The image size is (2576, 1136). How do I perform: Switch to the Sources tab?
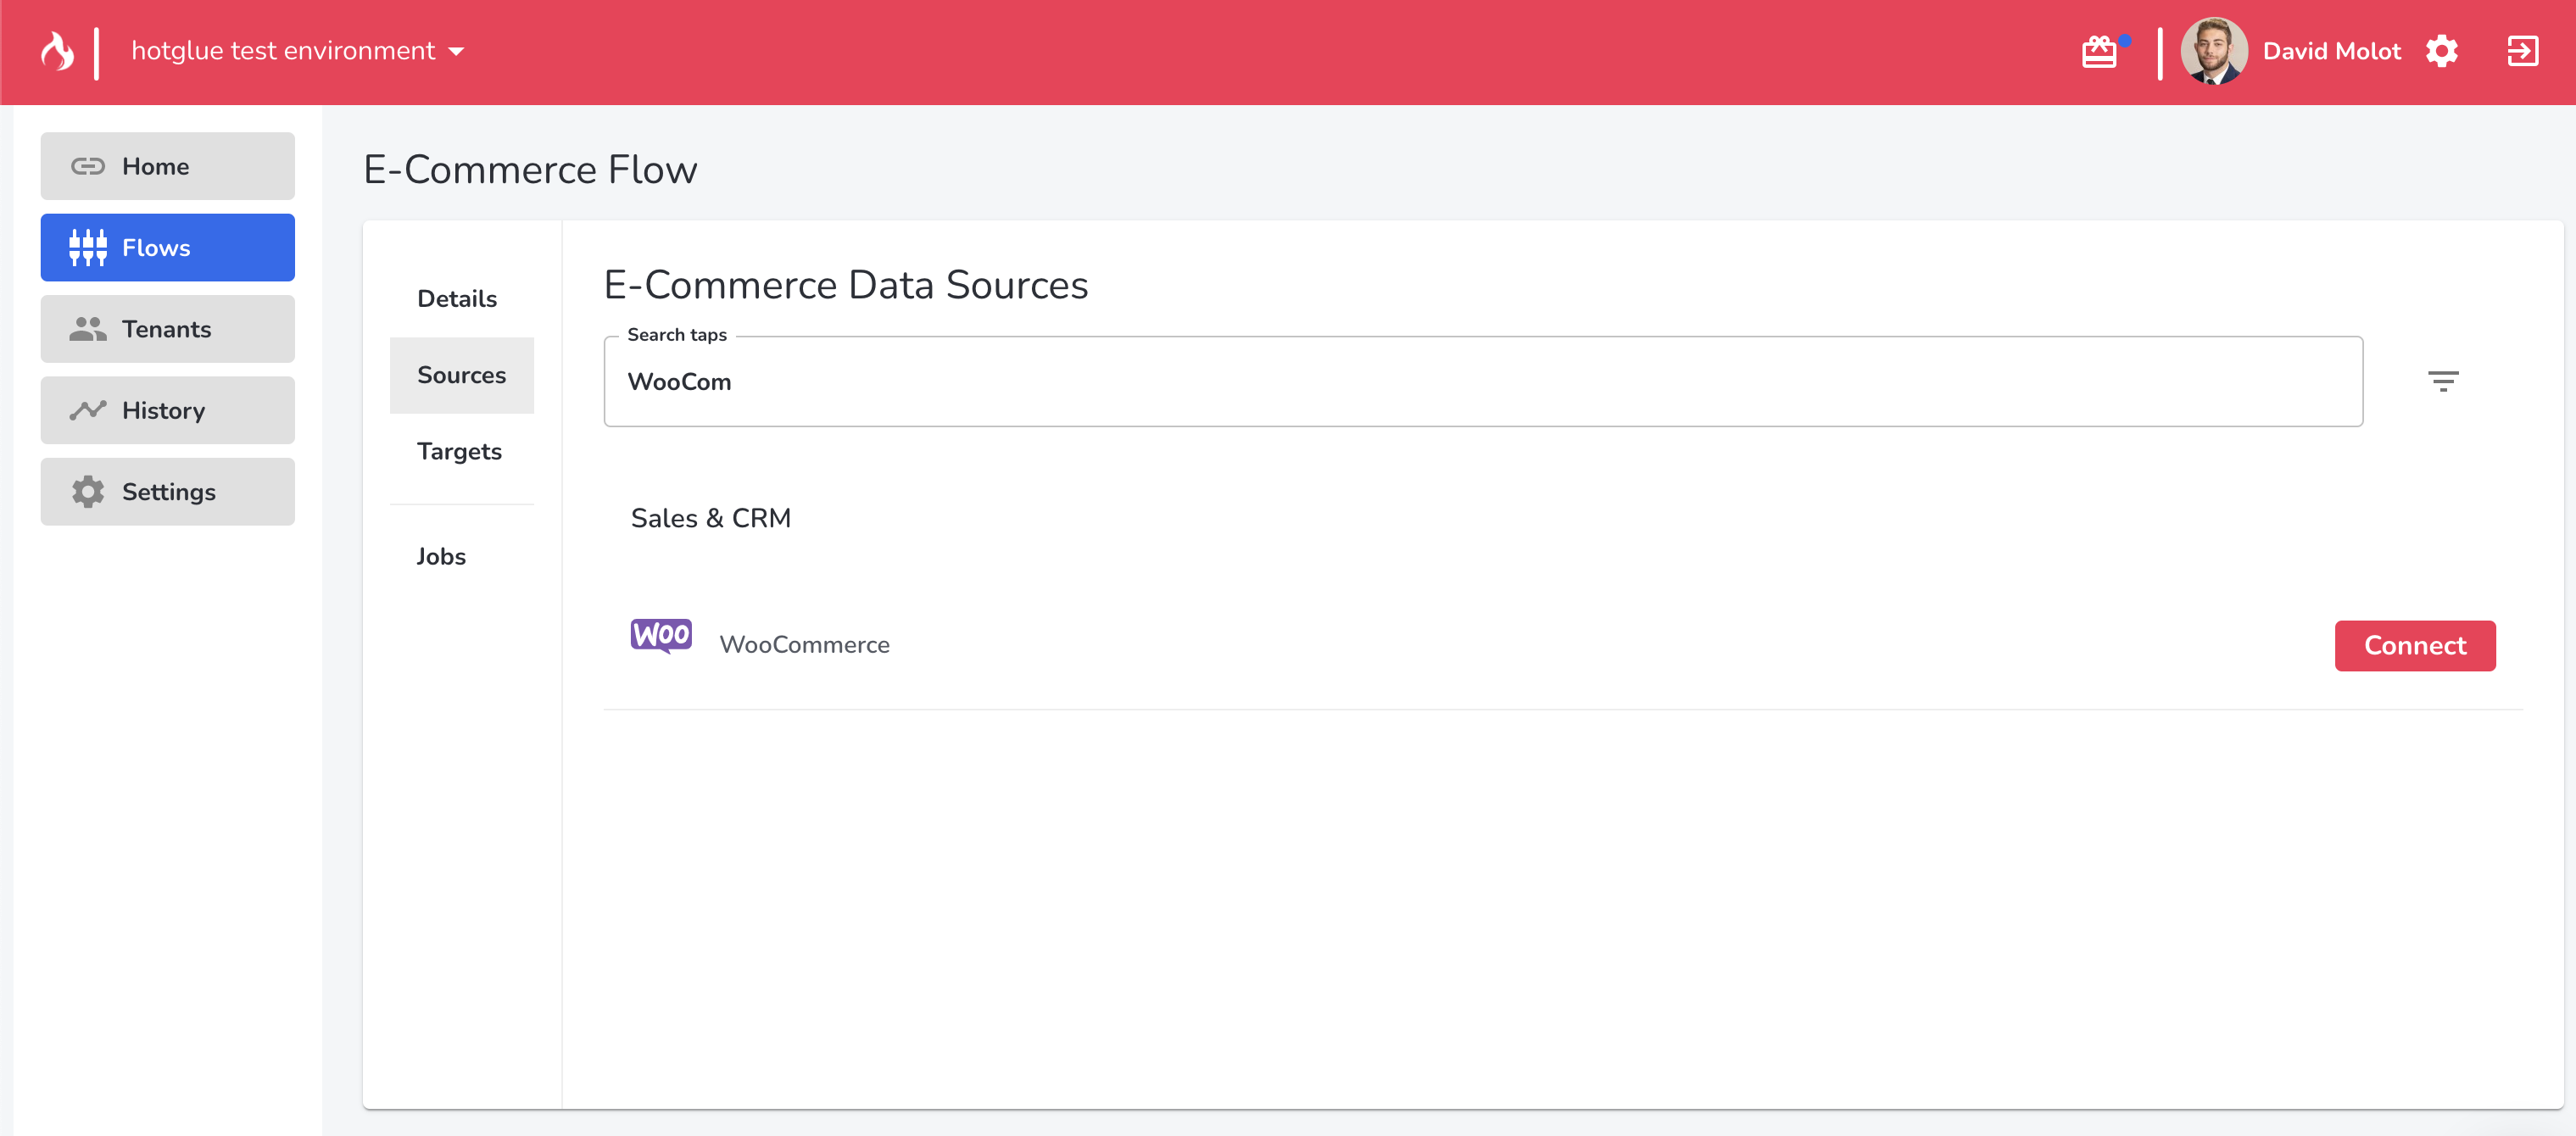[461, 375]
